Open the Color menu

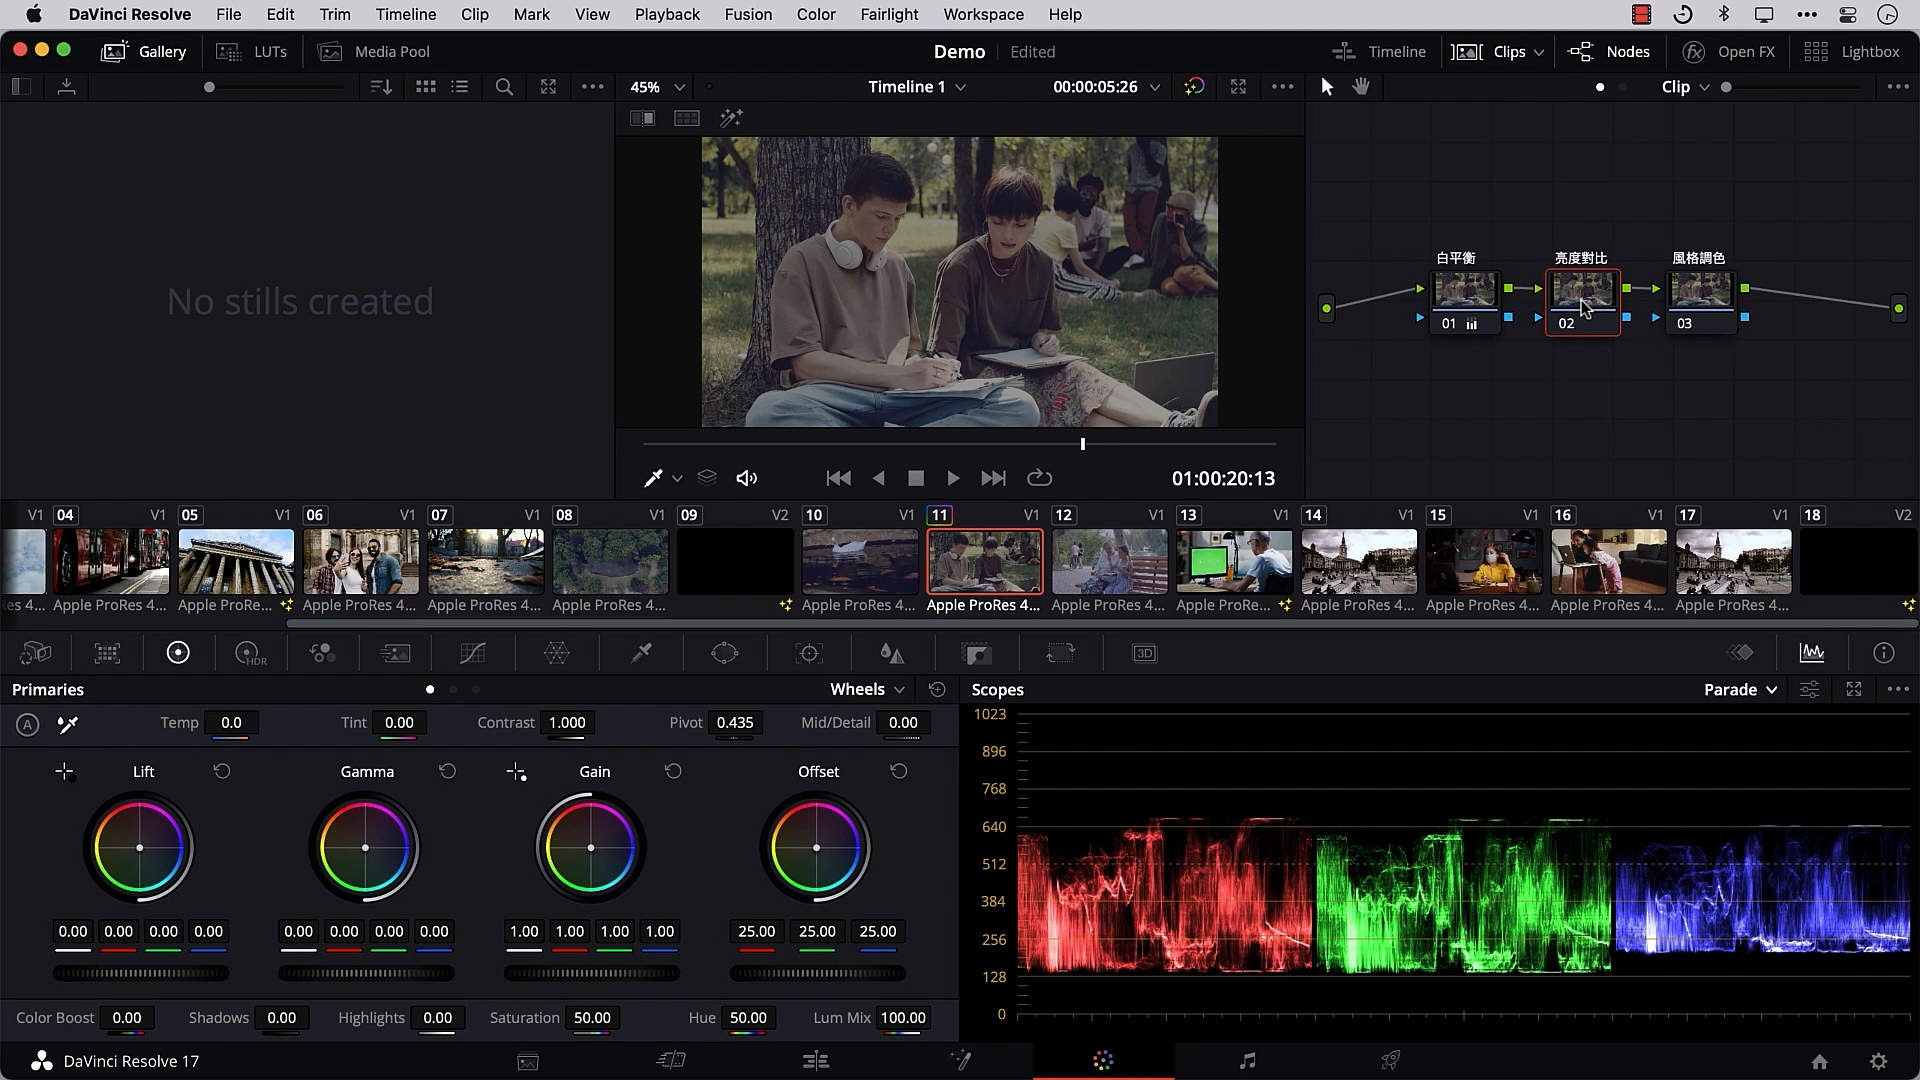tap(816, 14)
